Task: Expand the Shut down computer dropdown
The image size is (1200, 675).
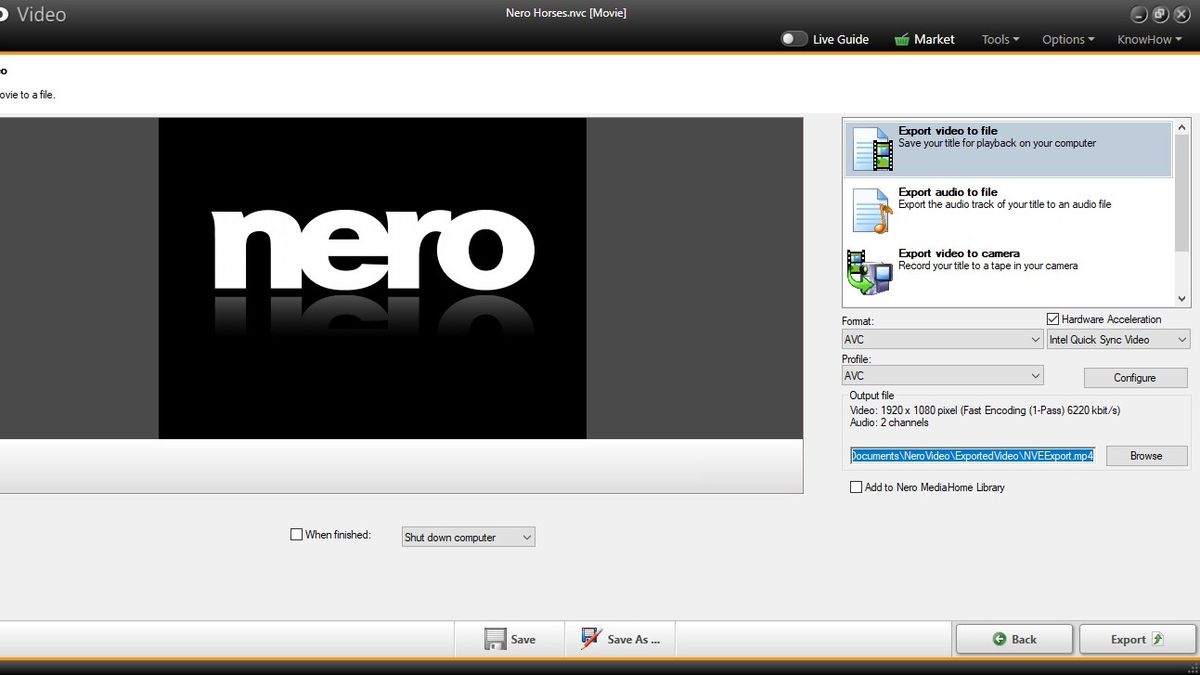Action: point(467,536)
